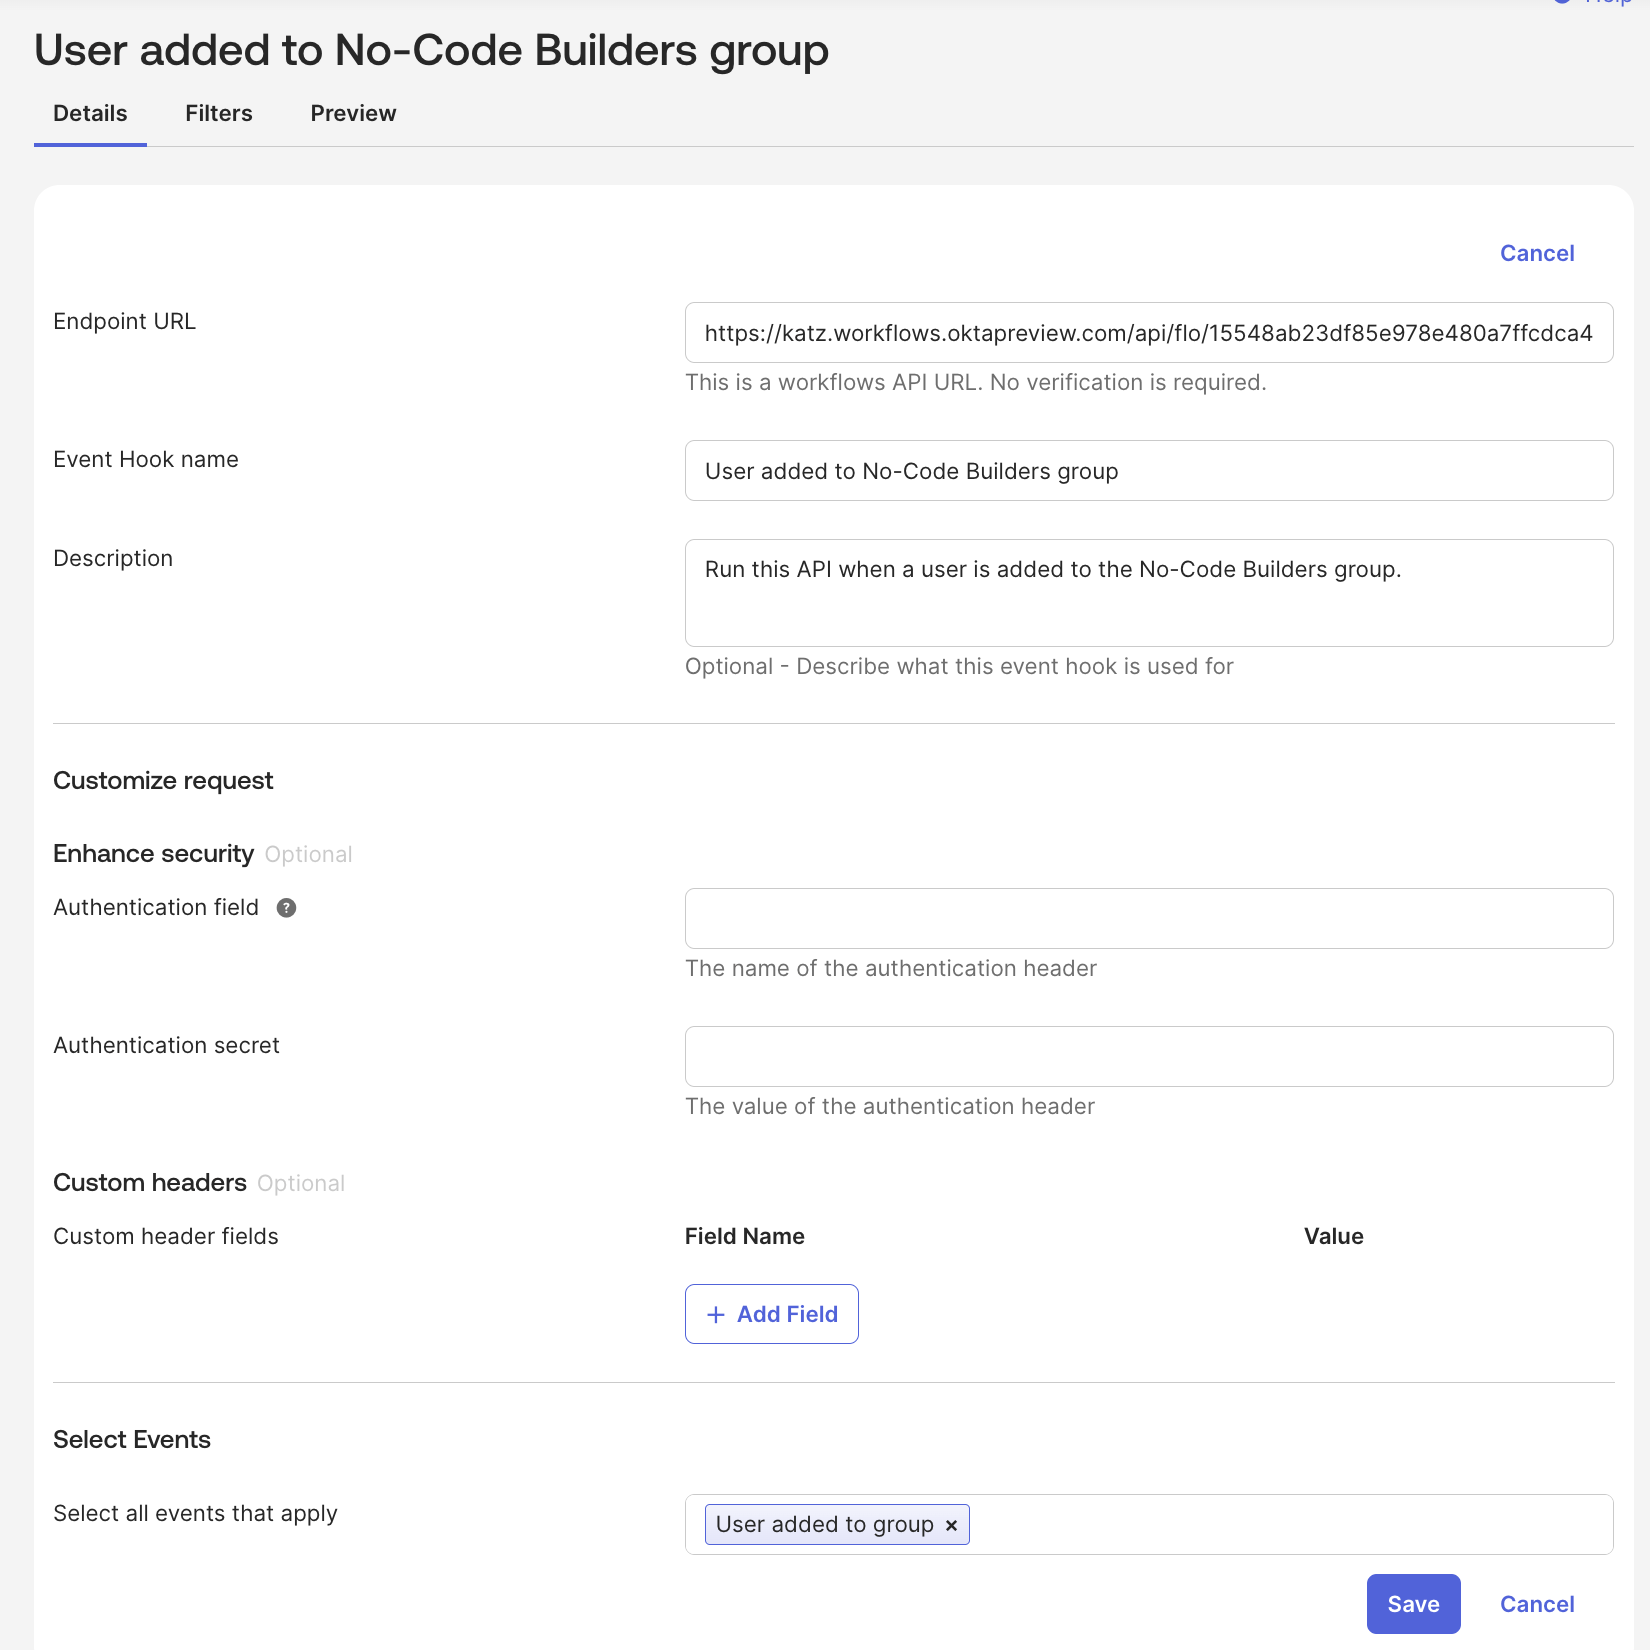The image size is (1650, 1650).
Task: Open the Authentication field help tooltip icon
Action: coord(286,908)
